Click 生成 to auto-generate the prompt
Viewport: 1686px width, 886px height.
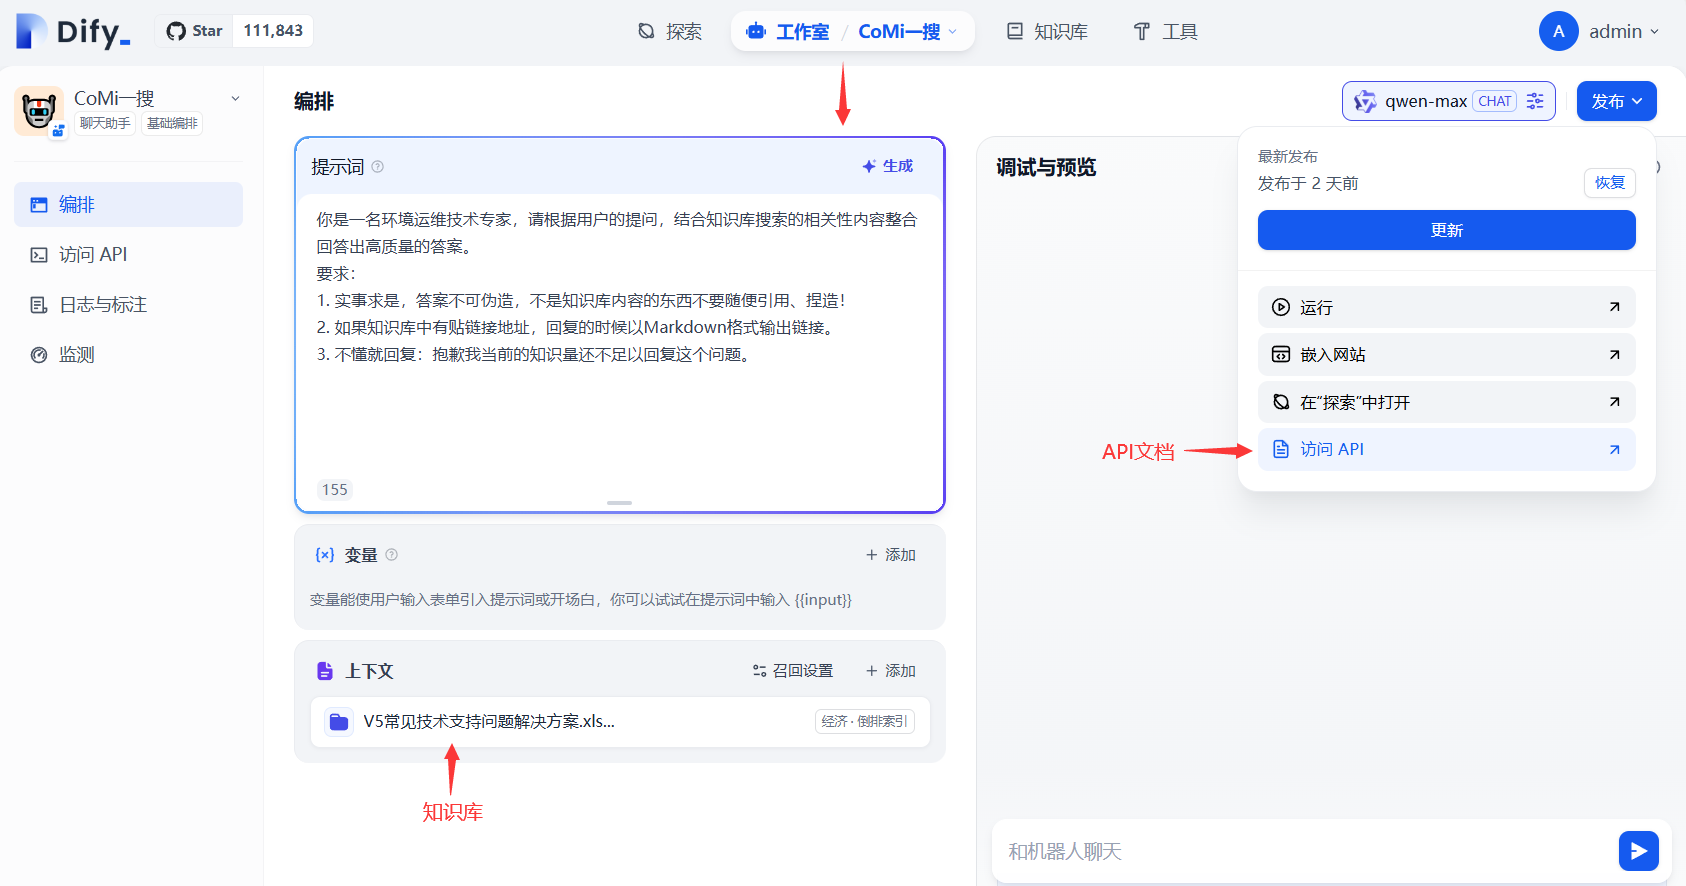click(x=888, y=166)
